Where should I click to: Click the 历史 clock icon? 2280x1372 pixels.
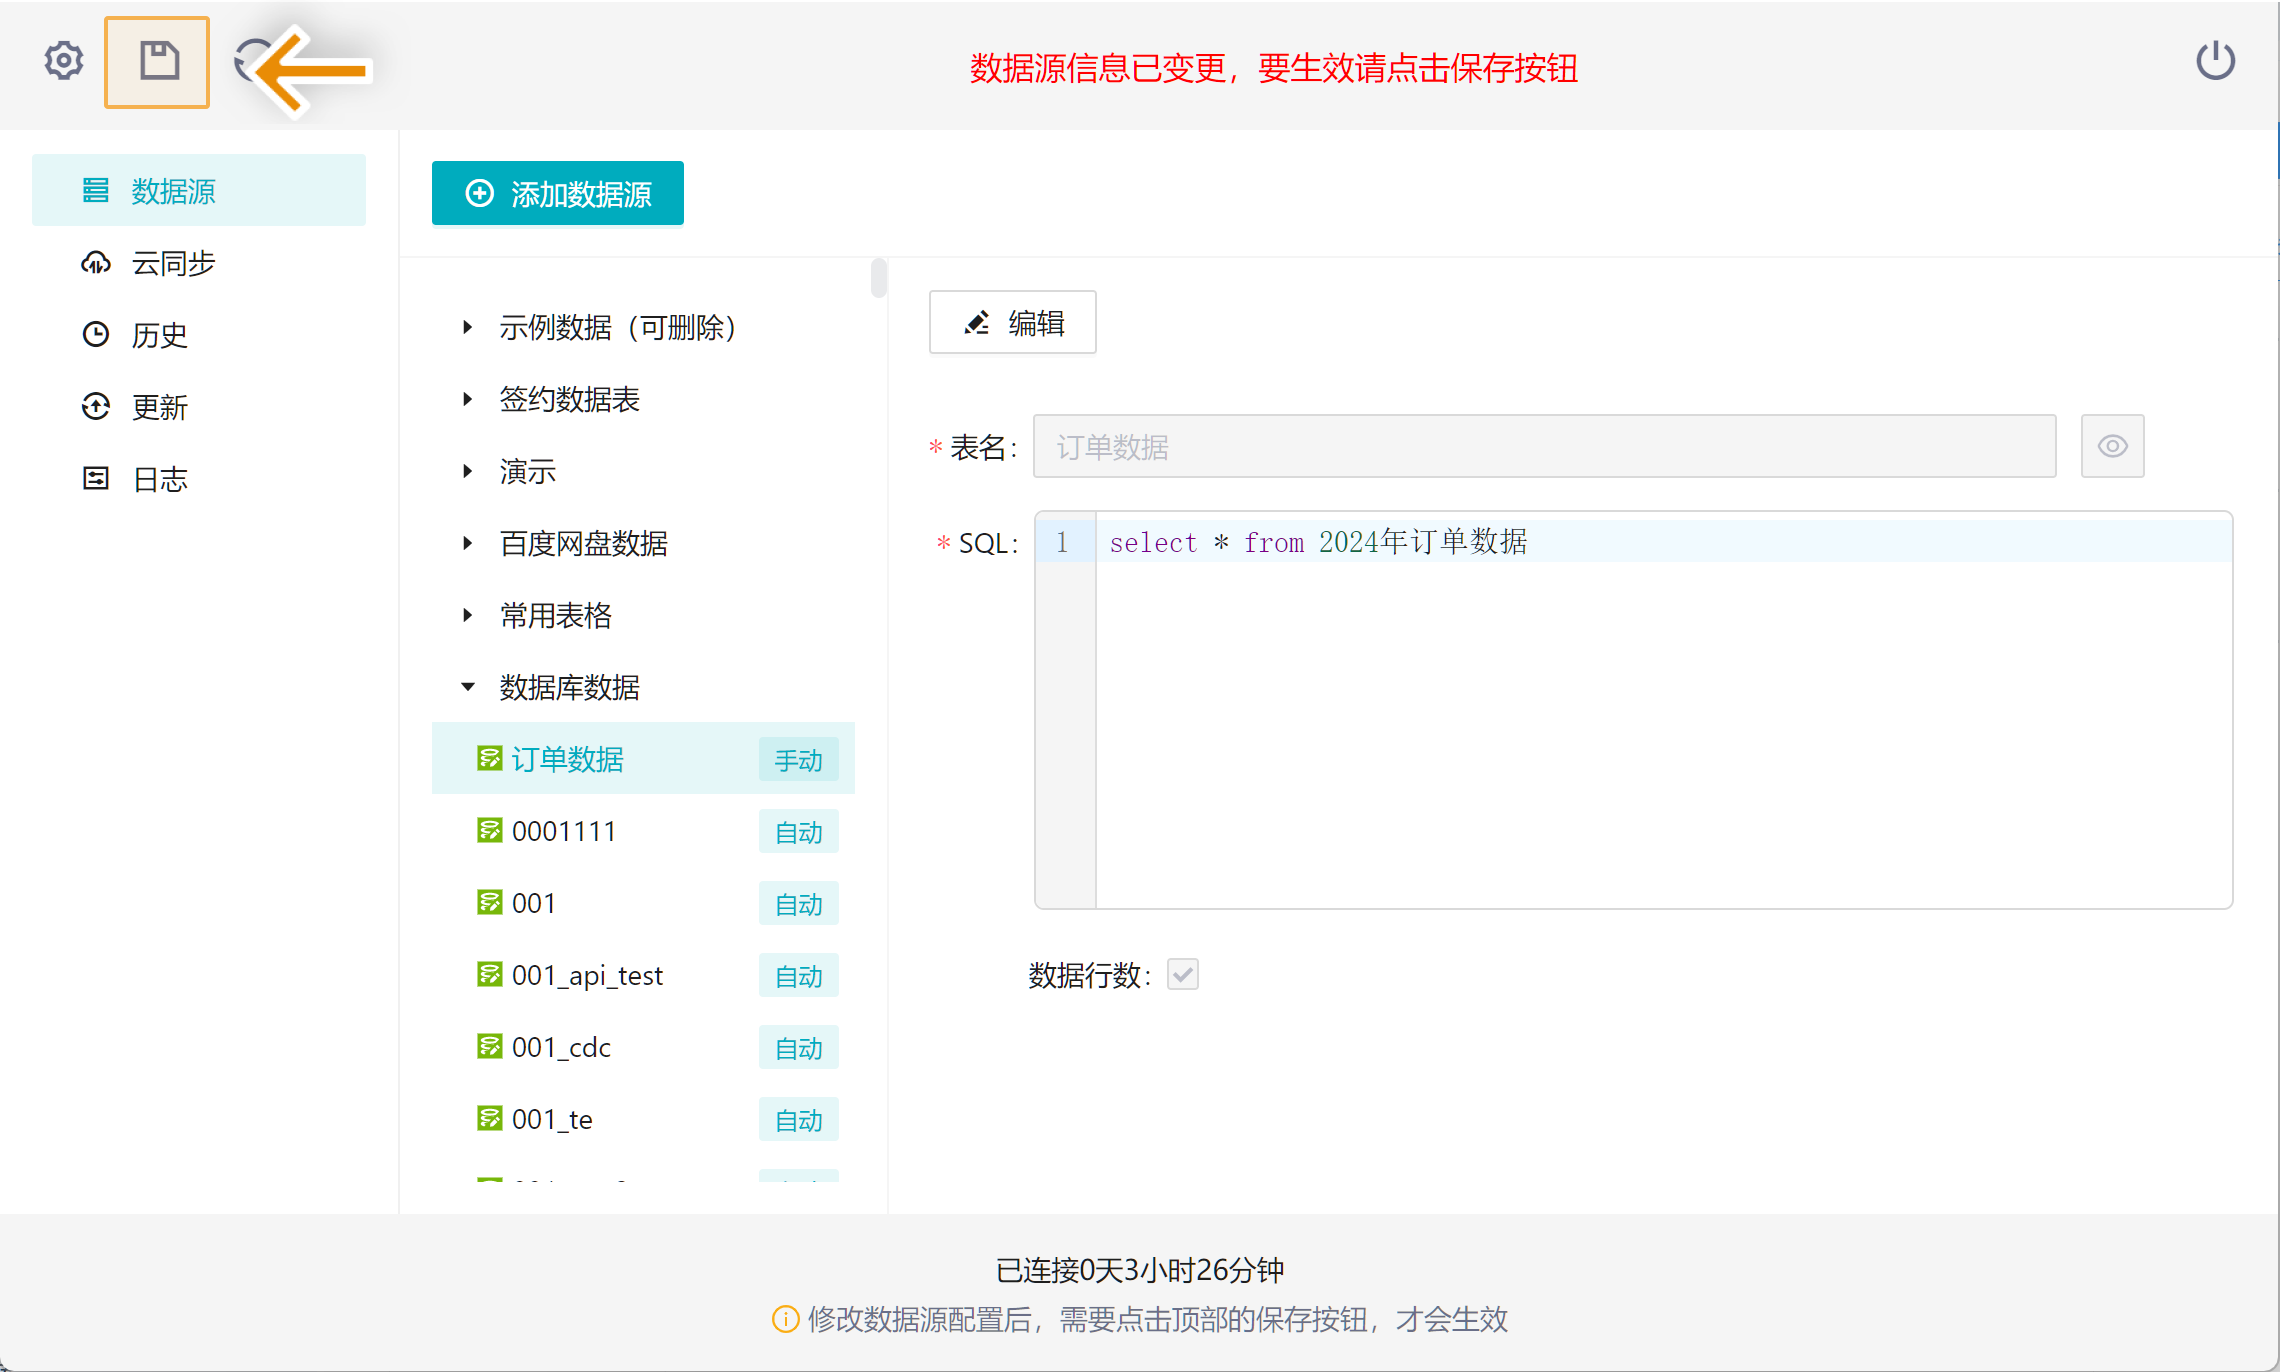pyautogui.click(x=96, y=334)
